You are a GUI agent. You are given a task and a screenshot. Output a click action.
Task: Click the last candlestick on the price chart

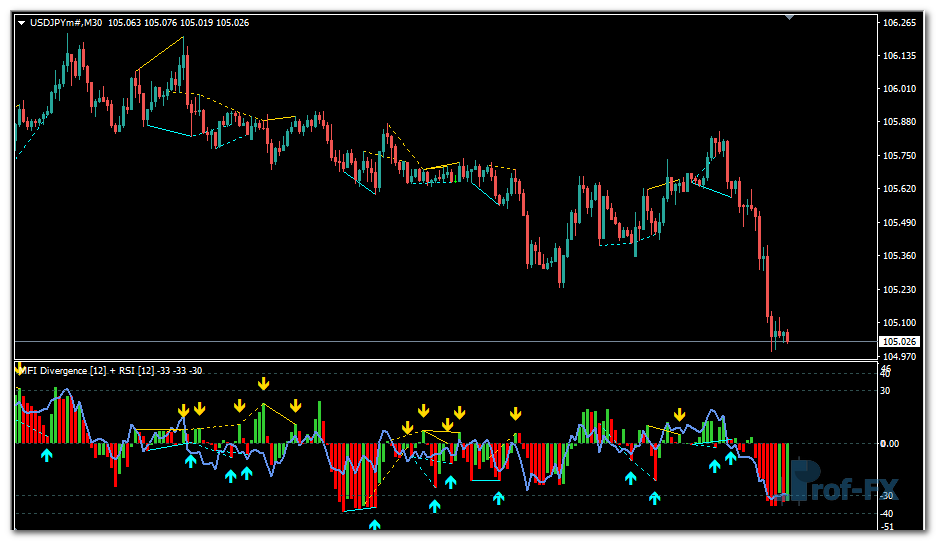787,336
